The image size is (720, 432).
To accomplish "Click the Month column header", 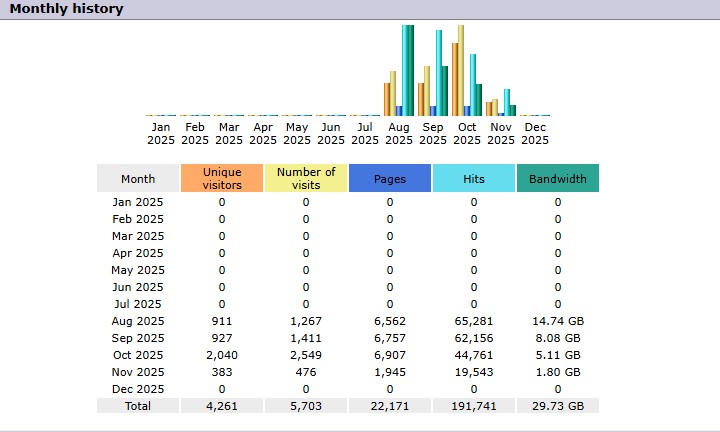I will (x=138, y=178).
